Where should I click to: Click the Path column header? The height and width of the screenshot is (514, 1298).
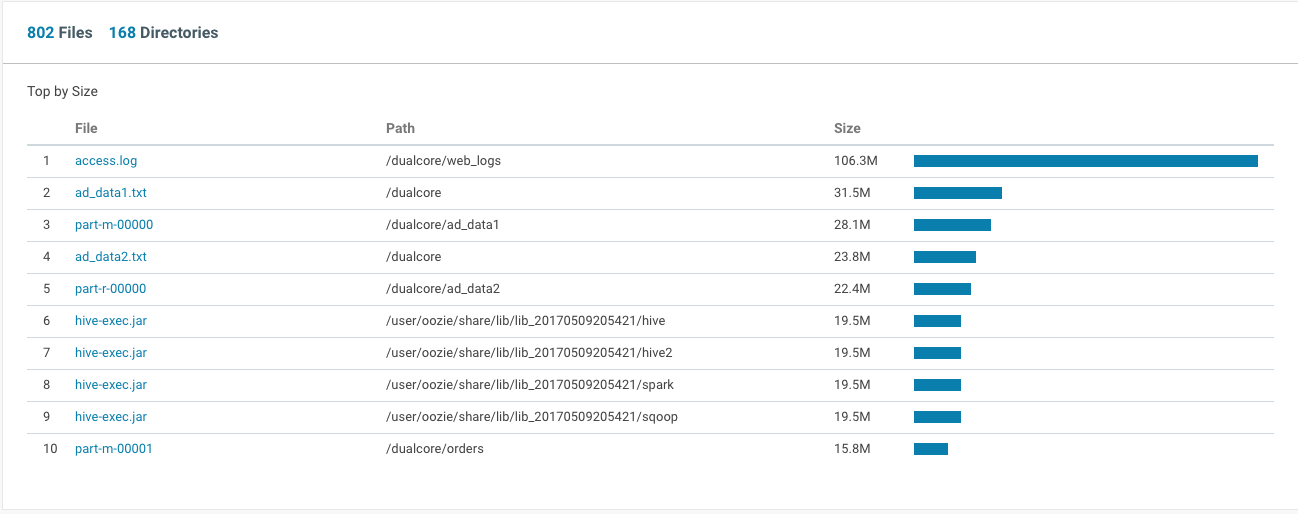click(x=400, y=128)
